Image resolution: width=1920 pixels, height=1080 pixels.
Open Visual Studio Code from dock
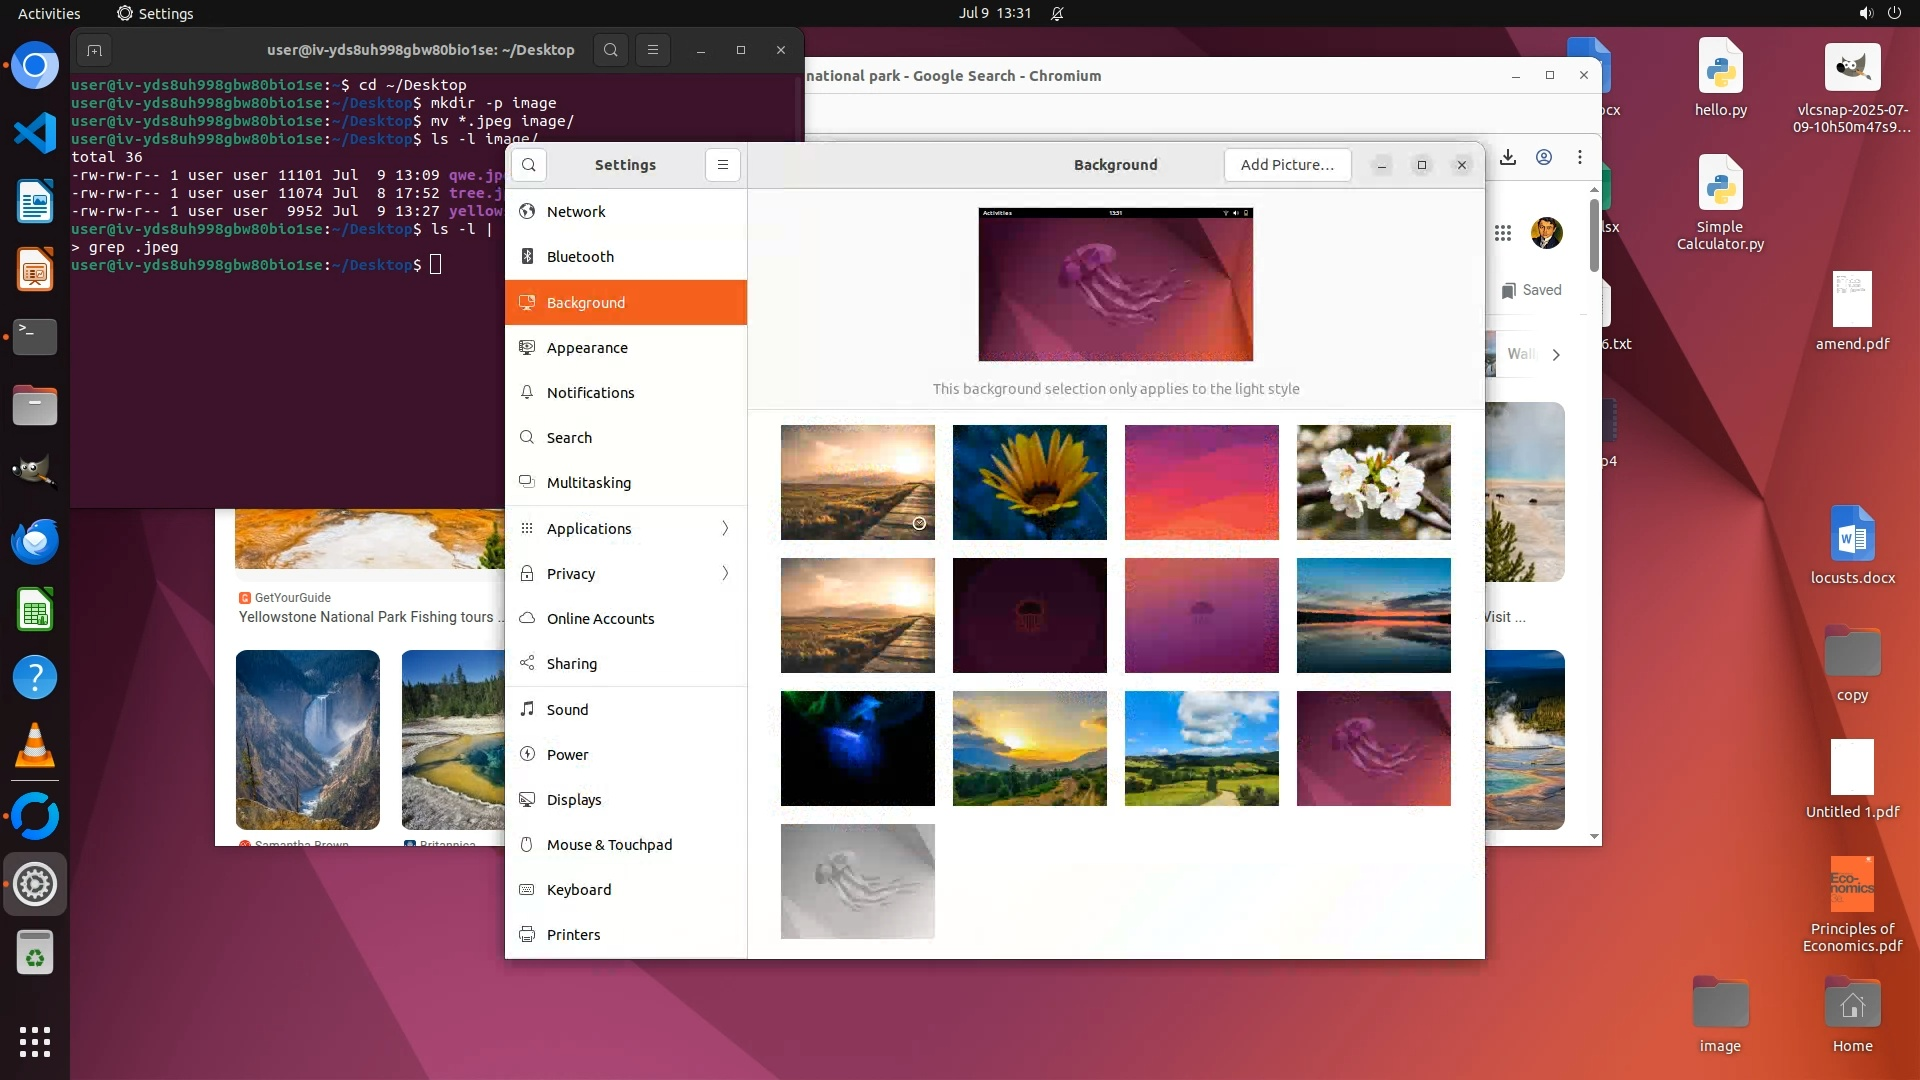[x=35, y=133]
